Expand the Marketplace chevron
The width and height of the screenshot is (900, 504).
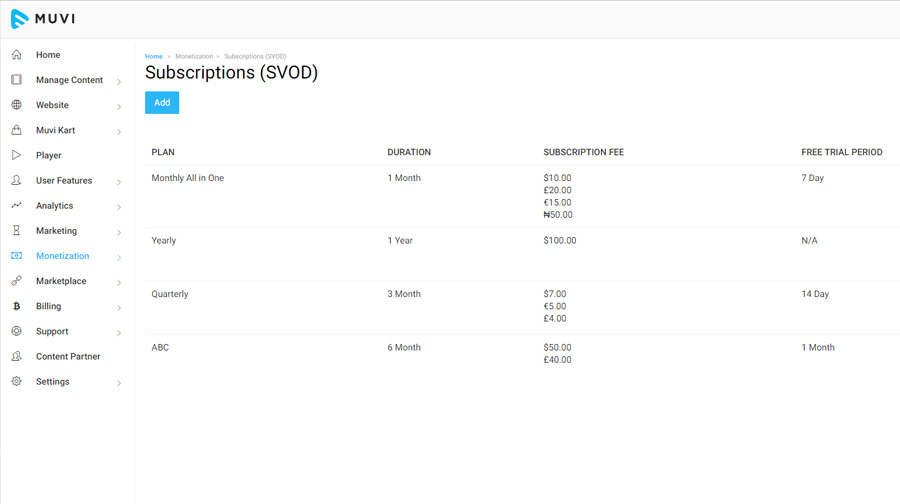[x=119, y=283]
